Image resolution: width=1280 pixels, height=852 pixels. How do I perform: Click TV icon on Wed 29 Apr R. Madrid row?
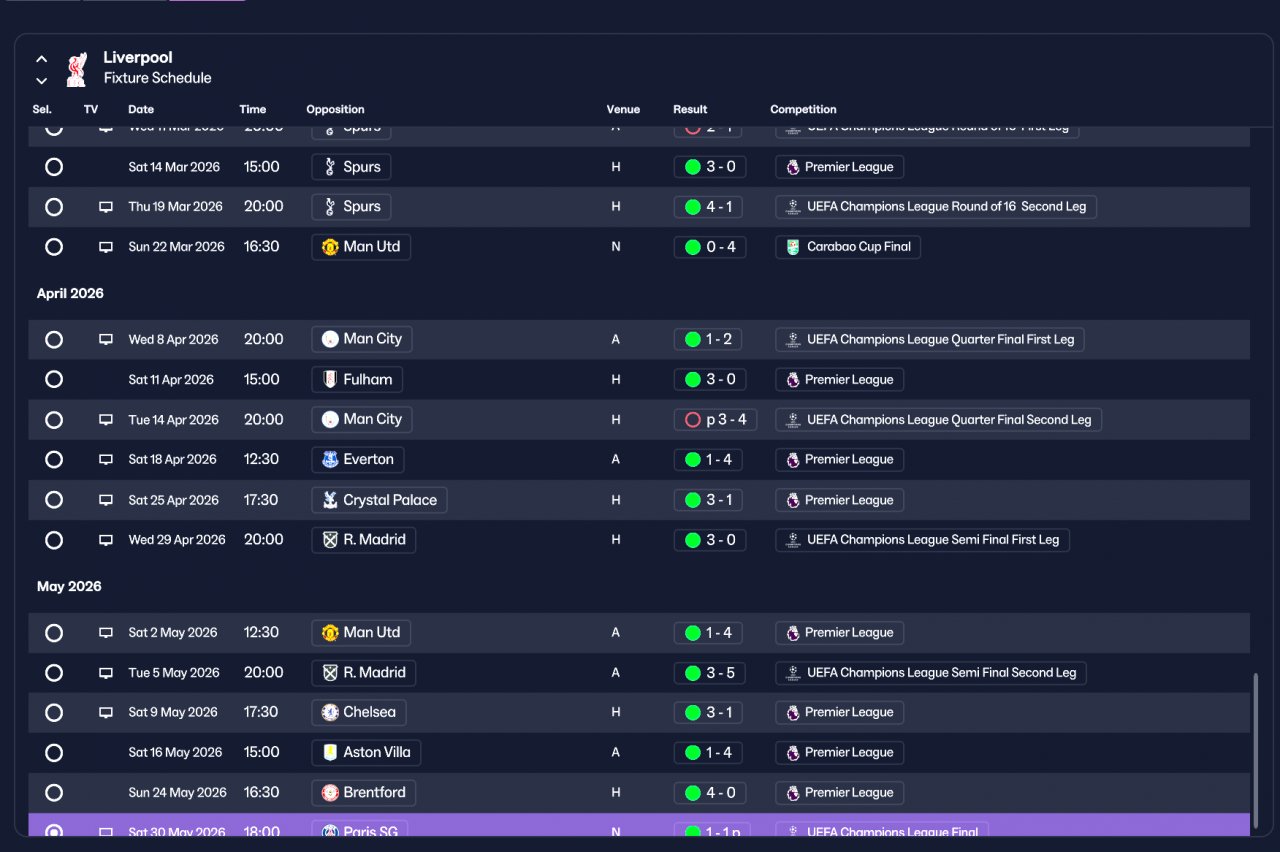pos(106,540)
